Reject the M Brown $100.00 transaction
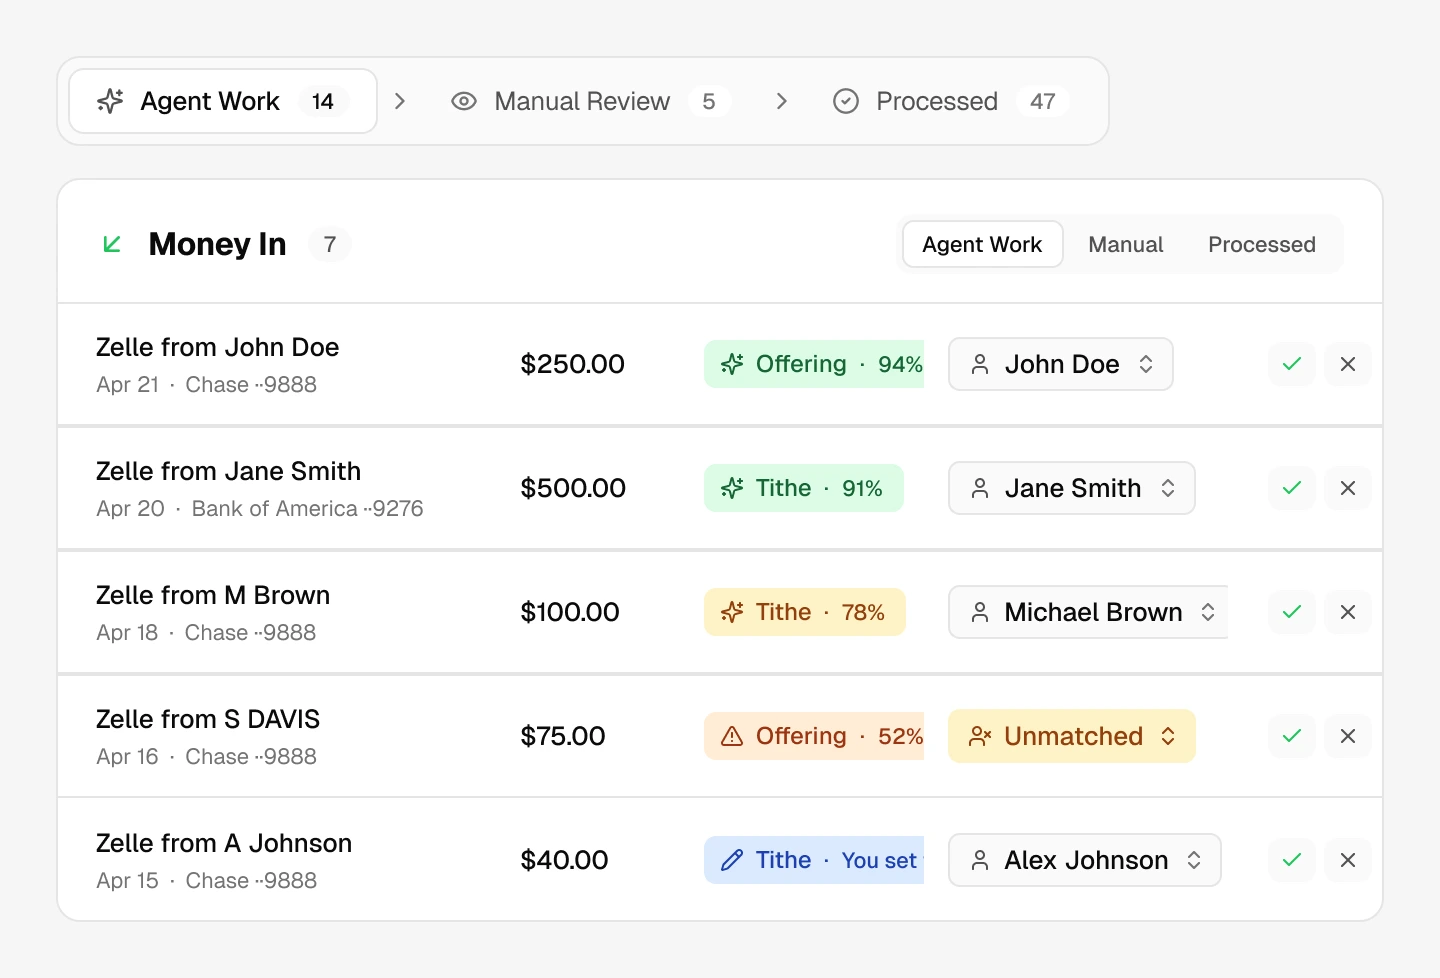Image resolution: width=1440 pixels, height=978 pixels. coord(1348,612)
